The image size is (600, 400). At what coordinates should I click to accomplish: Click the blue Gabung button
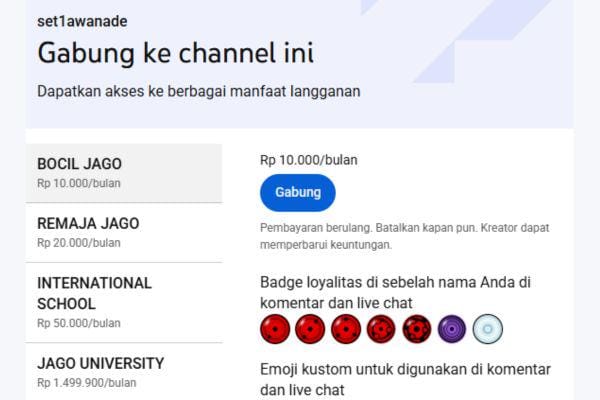[x=298, y=193]
